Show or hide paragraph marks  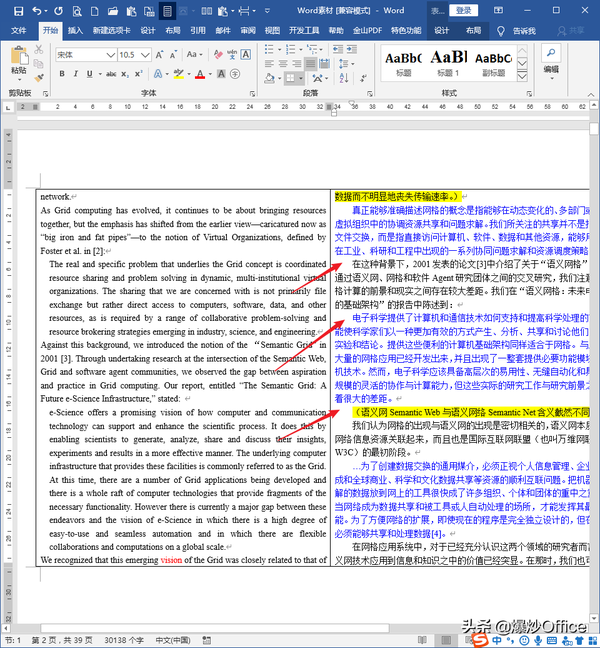[x=363, y=77]
